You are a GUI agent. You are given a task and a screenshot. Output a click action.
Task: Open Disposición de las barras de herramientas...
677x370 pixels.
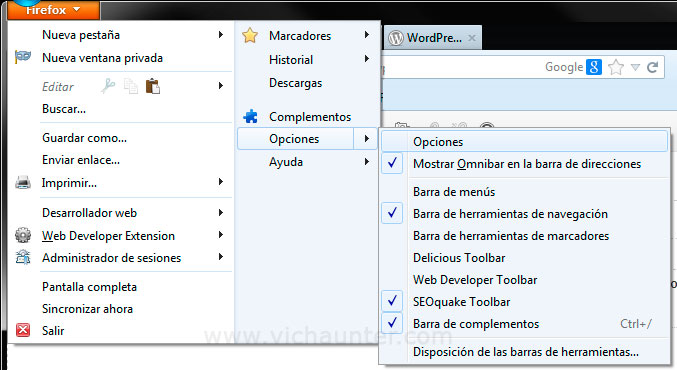point(525,352)
